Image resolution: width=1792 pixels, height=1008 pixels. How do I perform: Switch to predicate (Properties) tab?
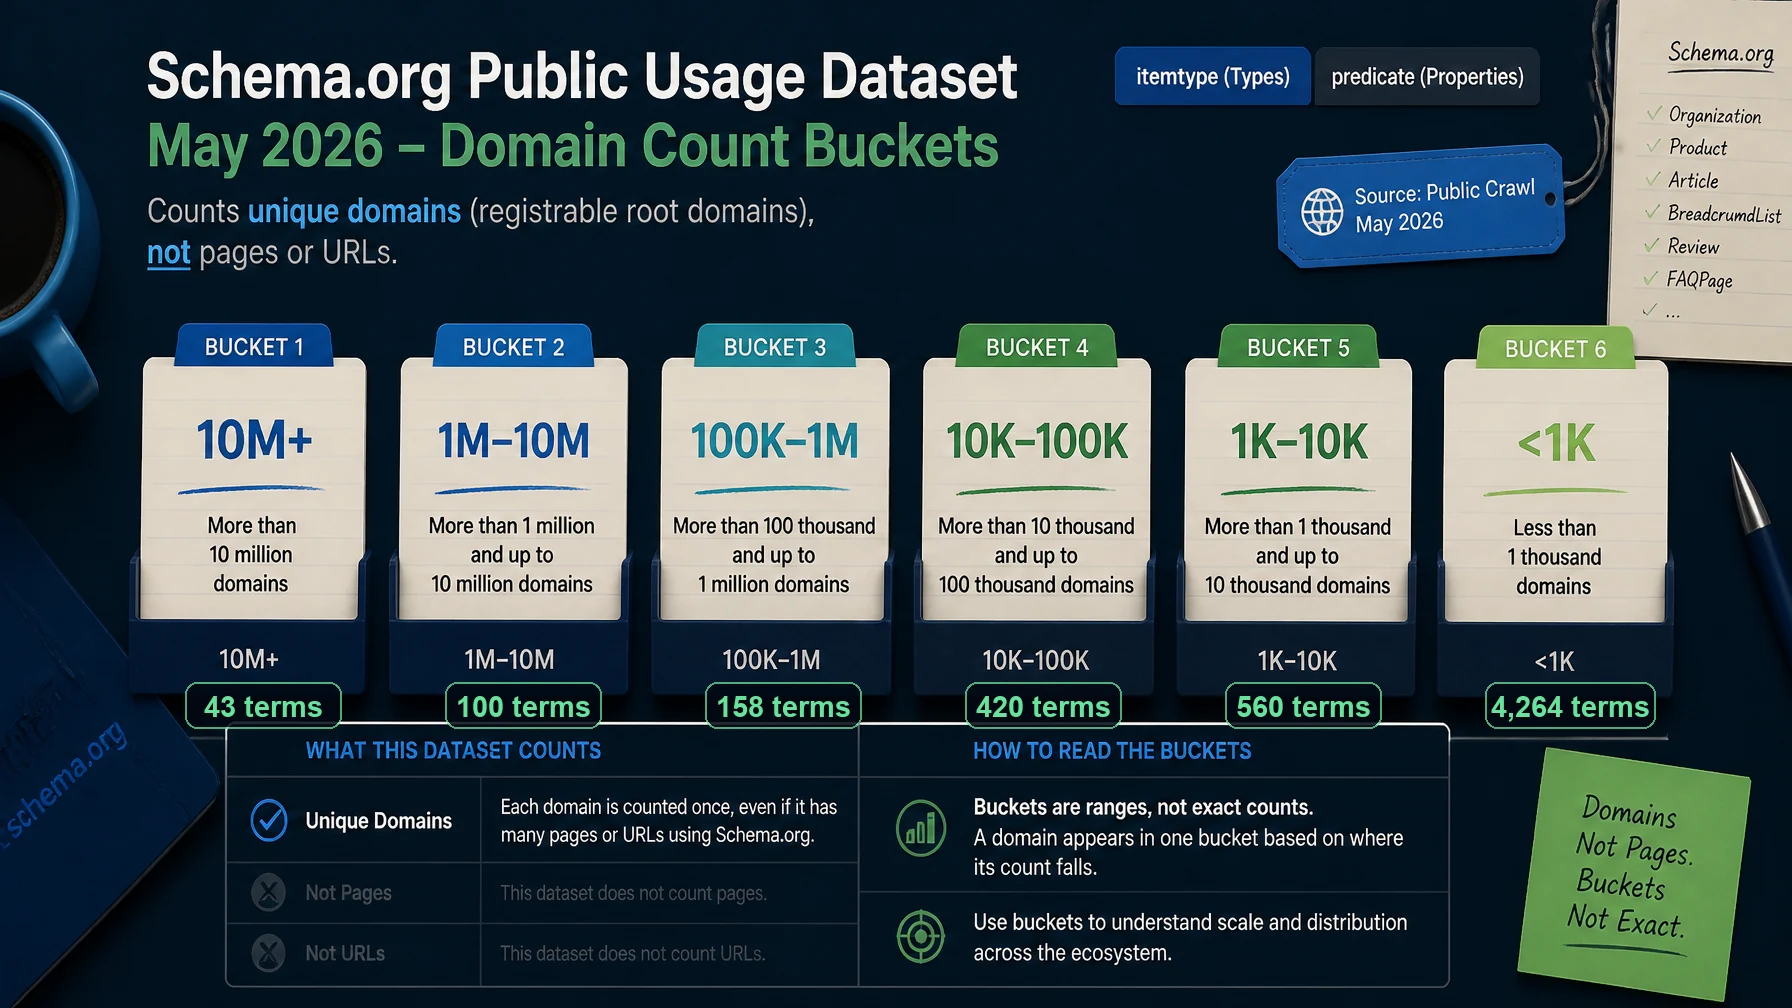(1427, 76)
